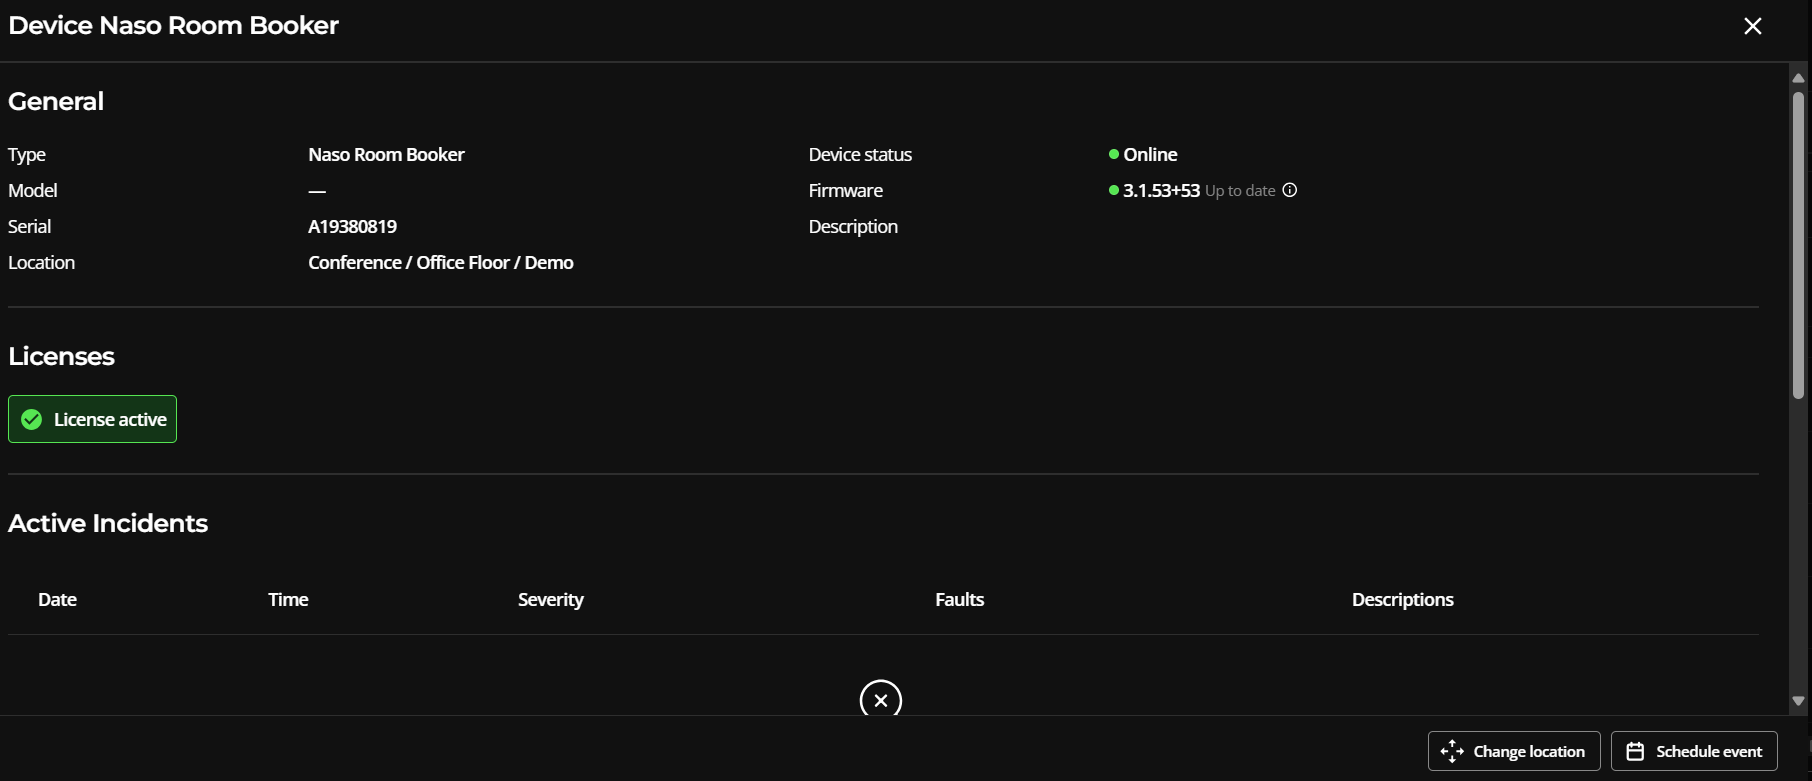This screenshot has height=781, width=1812.
Task: Click the vertical scrollbar thumb
Action: [1798, 245]
